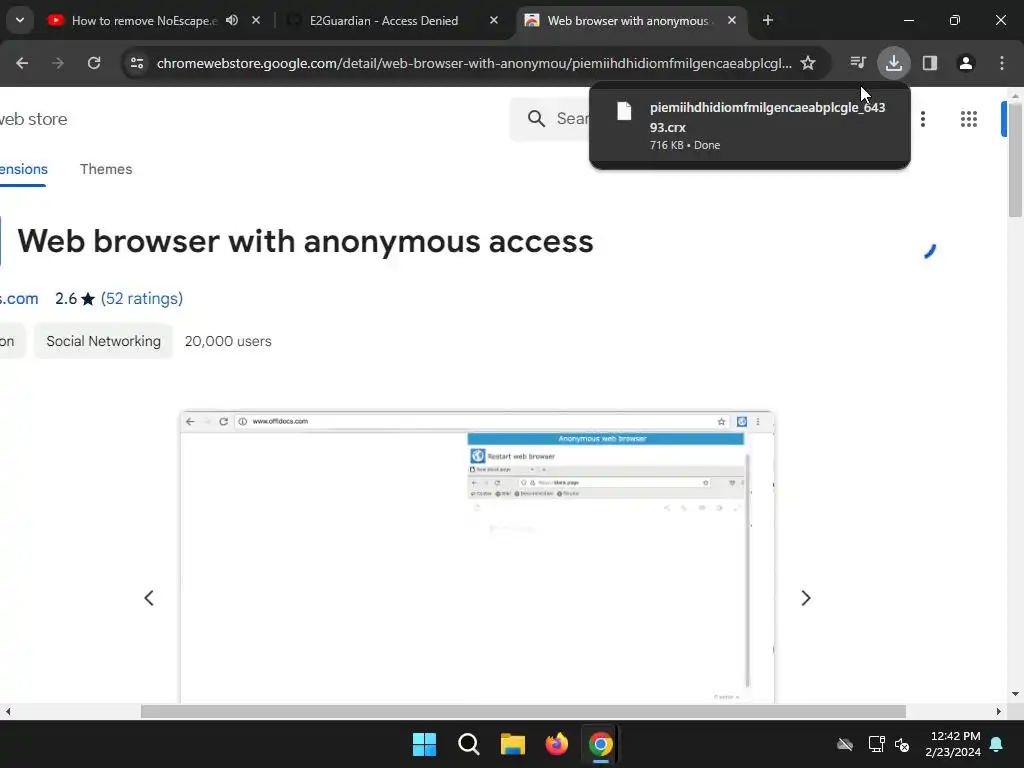Open the Google apps grid icon
This screenshot has width=1024, height=768.
point(969,119)
